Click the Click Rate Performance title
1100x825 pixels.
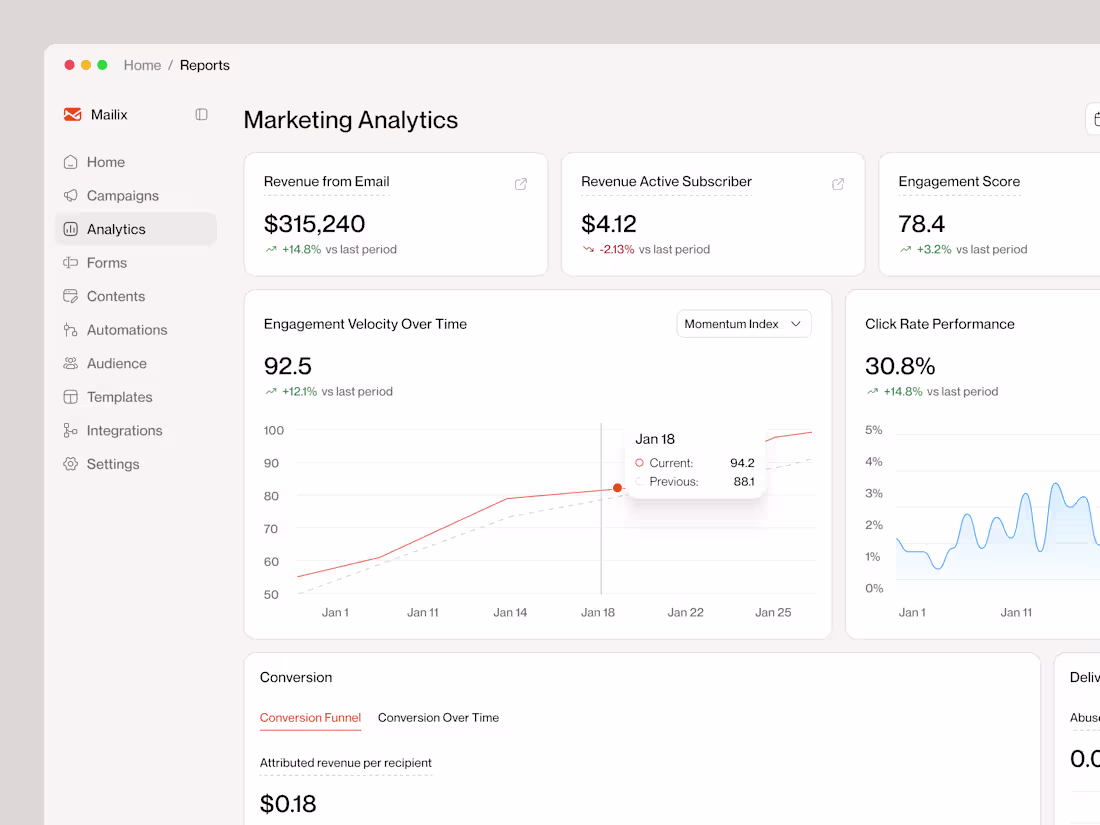pos(939,324)
